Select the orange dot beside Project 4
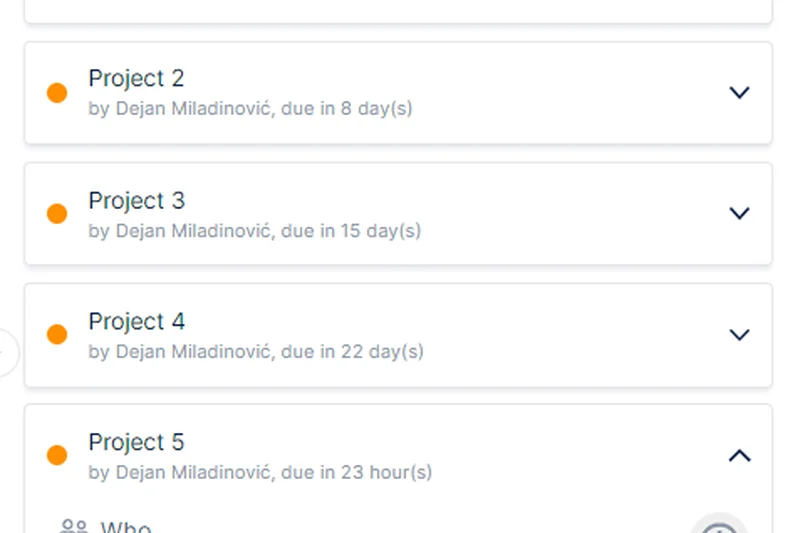This screenshot has width=800, height=533. coord(57,335)
